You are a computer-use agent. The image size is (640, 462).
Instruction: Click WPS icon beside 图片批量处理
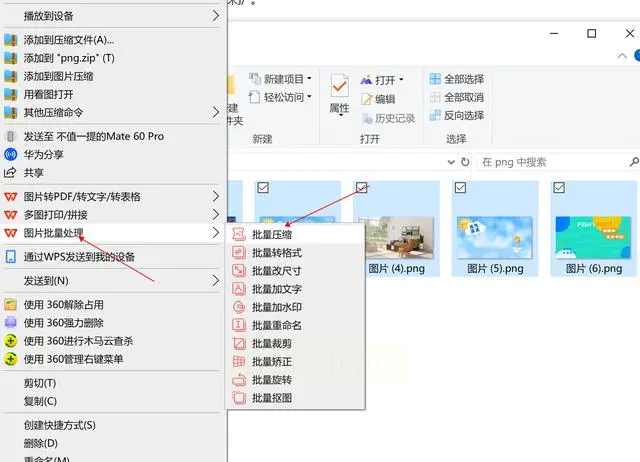tap(11, 233)
